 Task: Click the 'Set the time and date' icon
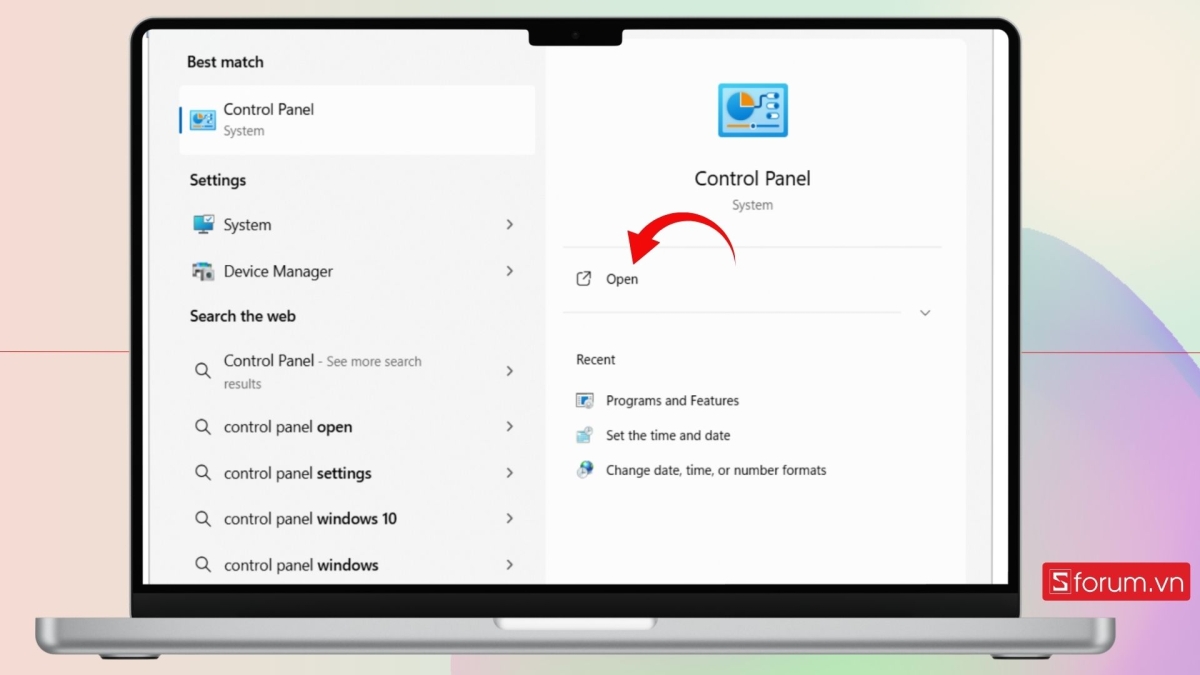pos(585,436)
